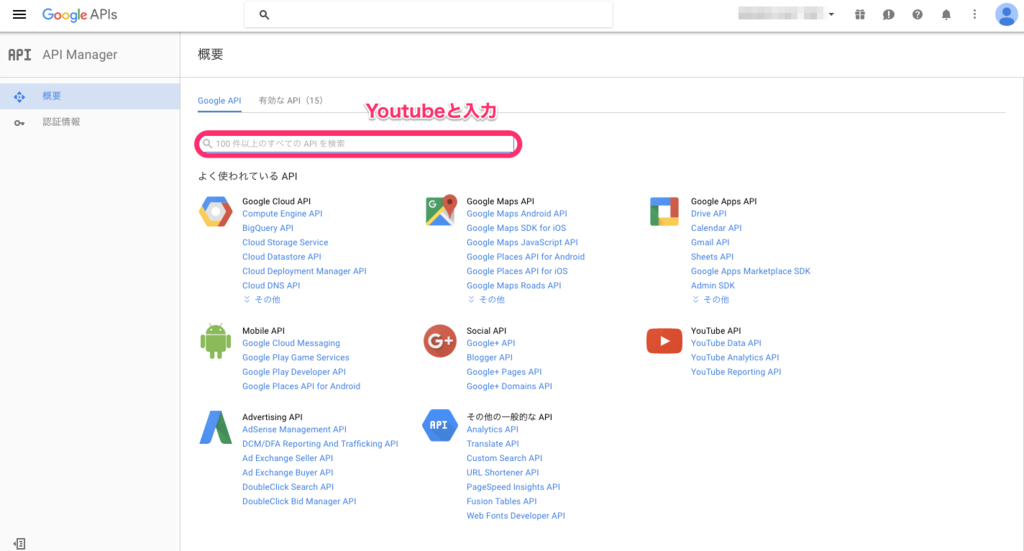Image resolution: width=1024 pixels, height=551 pixels.
Task: Open the Cloud DNS API link
Action: coord(271,285)
